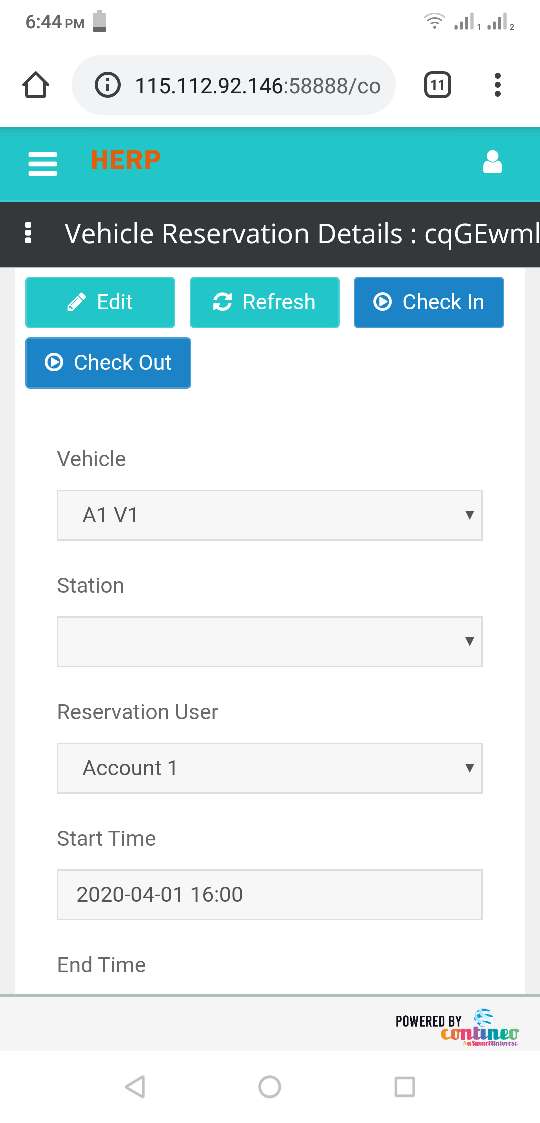Tap the browser home icon
The width and height of the screenshot is (540, 1123).
pyautogui.click(x=35, y=86)
